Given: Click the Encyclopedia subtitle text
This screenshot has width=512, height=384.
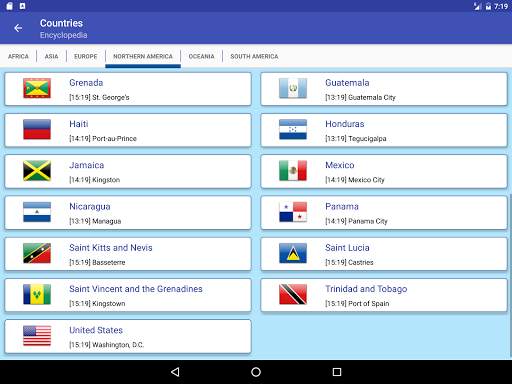Looking at the screenshot, I should point(64,35).
